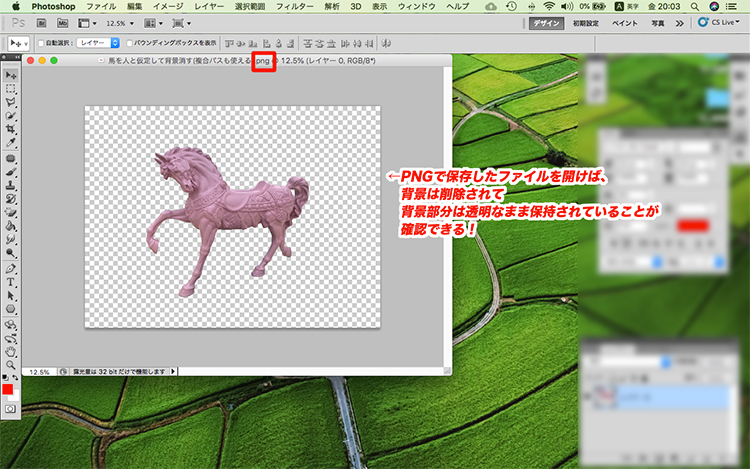This screenshot has width=750, height=469.
Task: Open the Siri icon in menu bar
Action: click(x=714, y=6)
